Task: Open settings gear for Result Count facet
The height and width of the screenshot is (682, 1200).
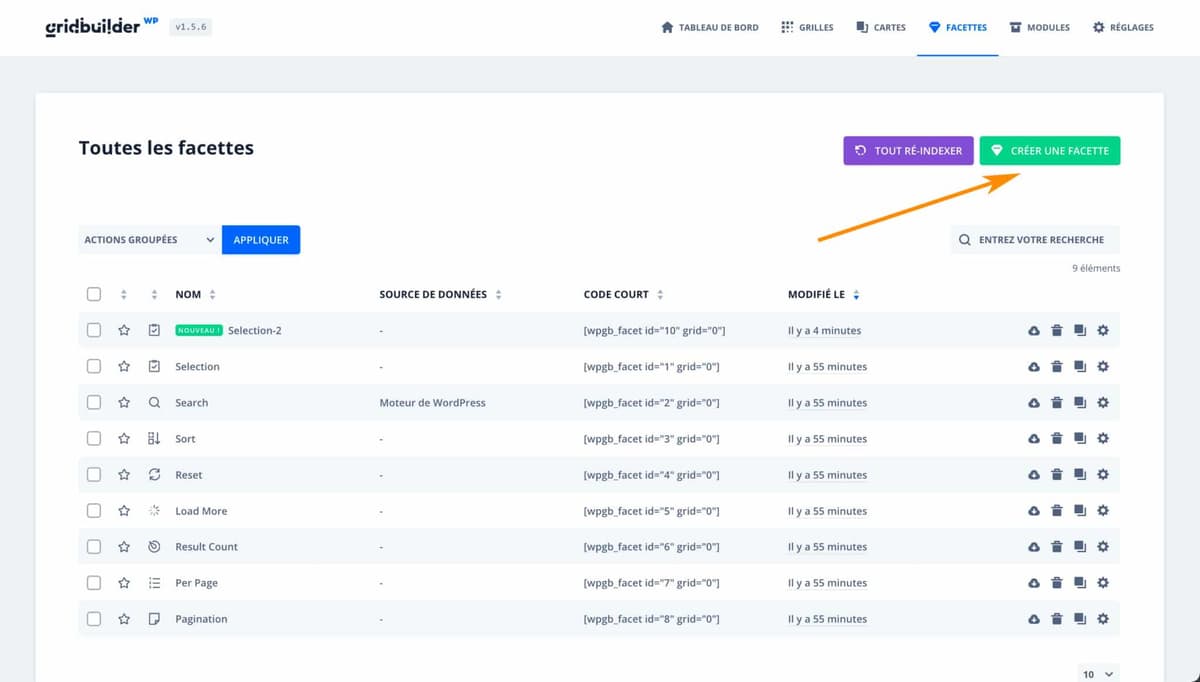Action: point(1103,547)
